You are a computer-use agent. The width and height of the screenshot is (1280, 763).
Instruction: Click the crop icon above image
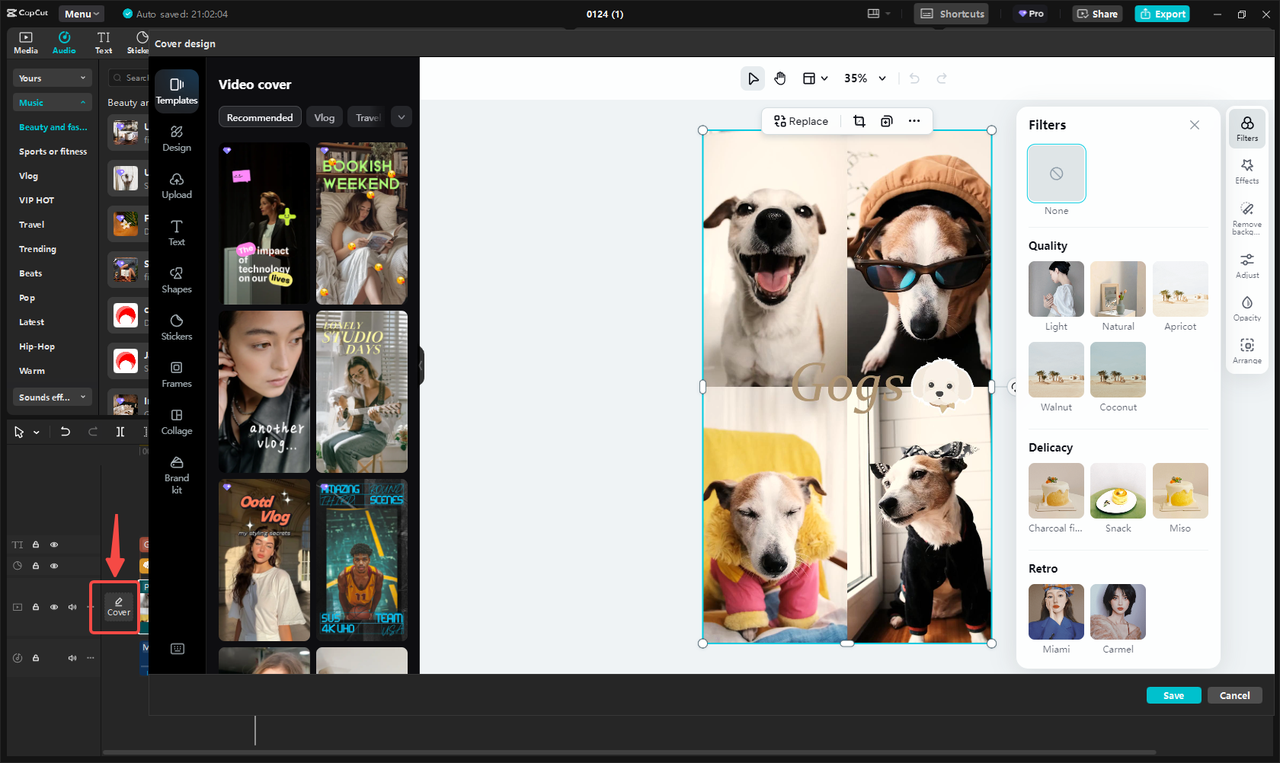point(859,121)
